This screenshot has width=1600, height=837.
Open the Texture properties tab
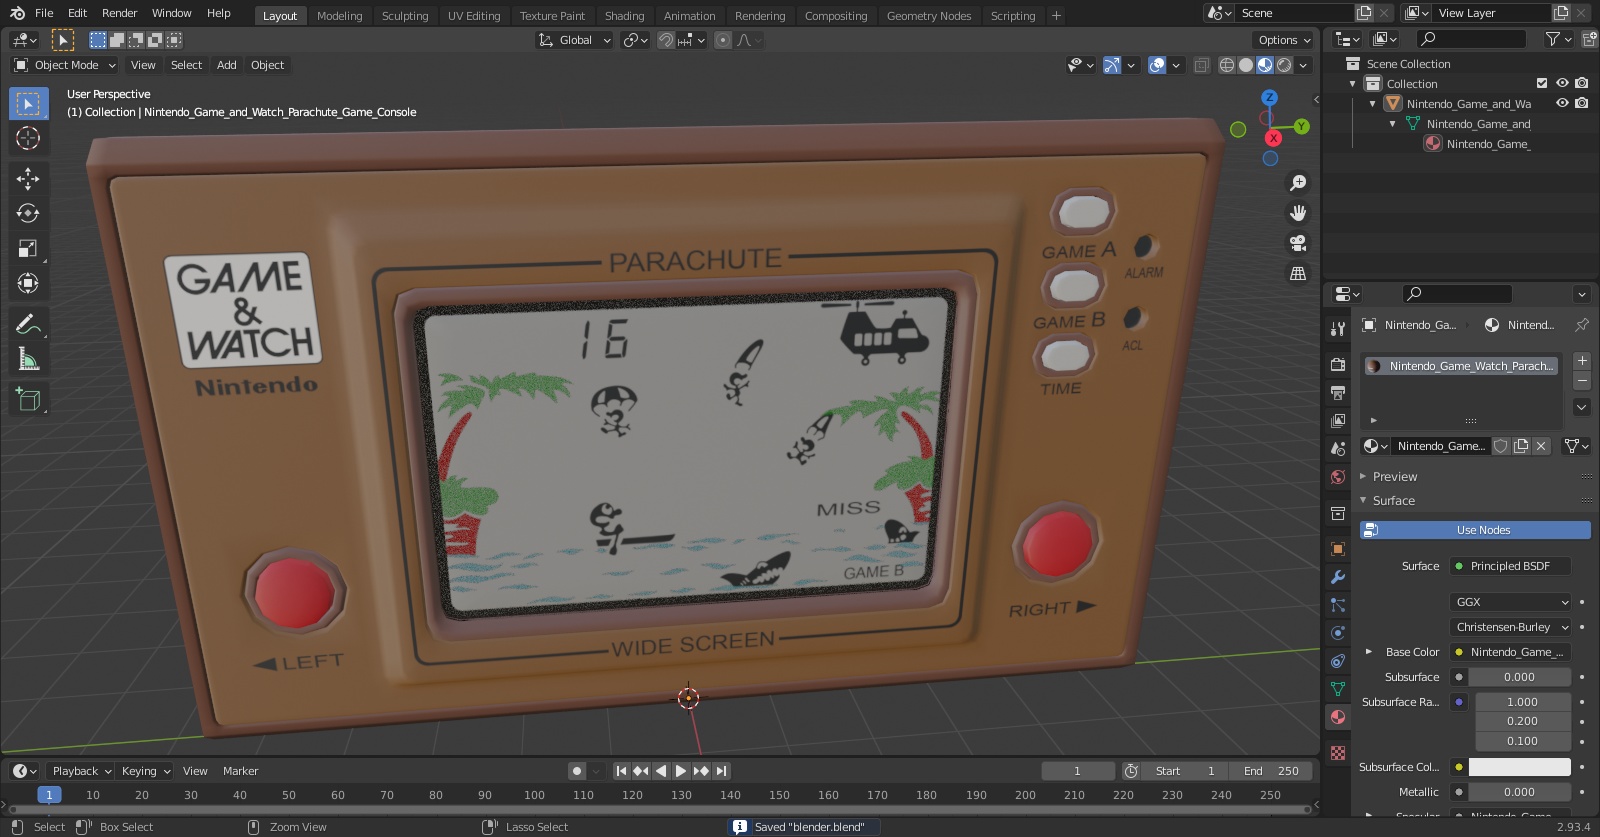point(1338,752)
